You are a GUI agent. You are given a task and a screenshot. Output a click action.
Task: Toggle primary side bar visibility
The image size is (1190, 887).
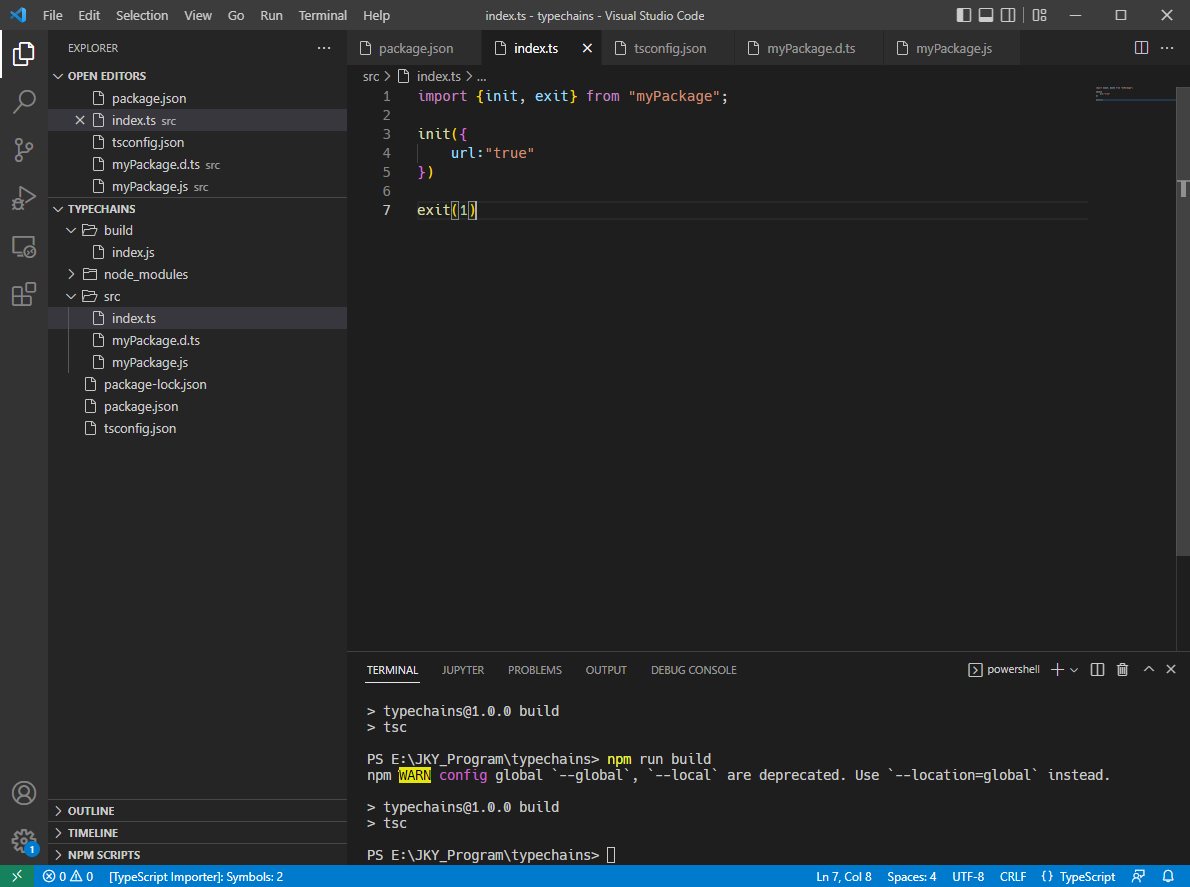coord(964,15)
